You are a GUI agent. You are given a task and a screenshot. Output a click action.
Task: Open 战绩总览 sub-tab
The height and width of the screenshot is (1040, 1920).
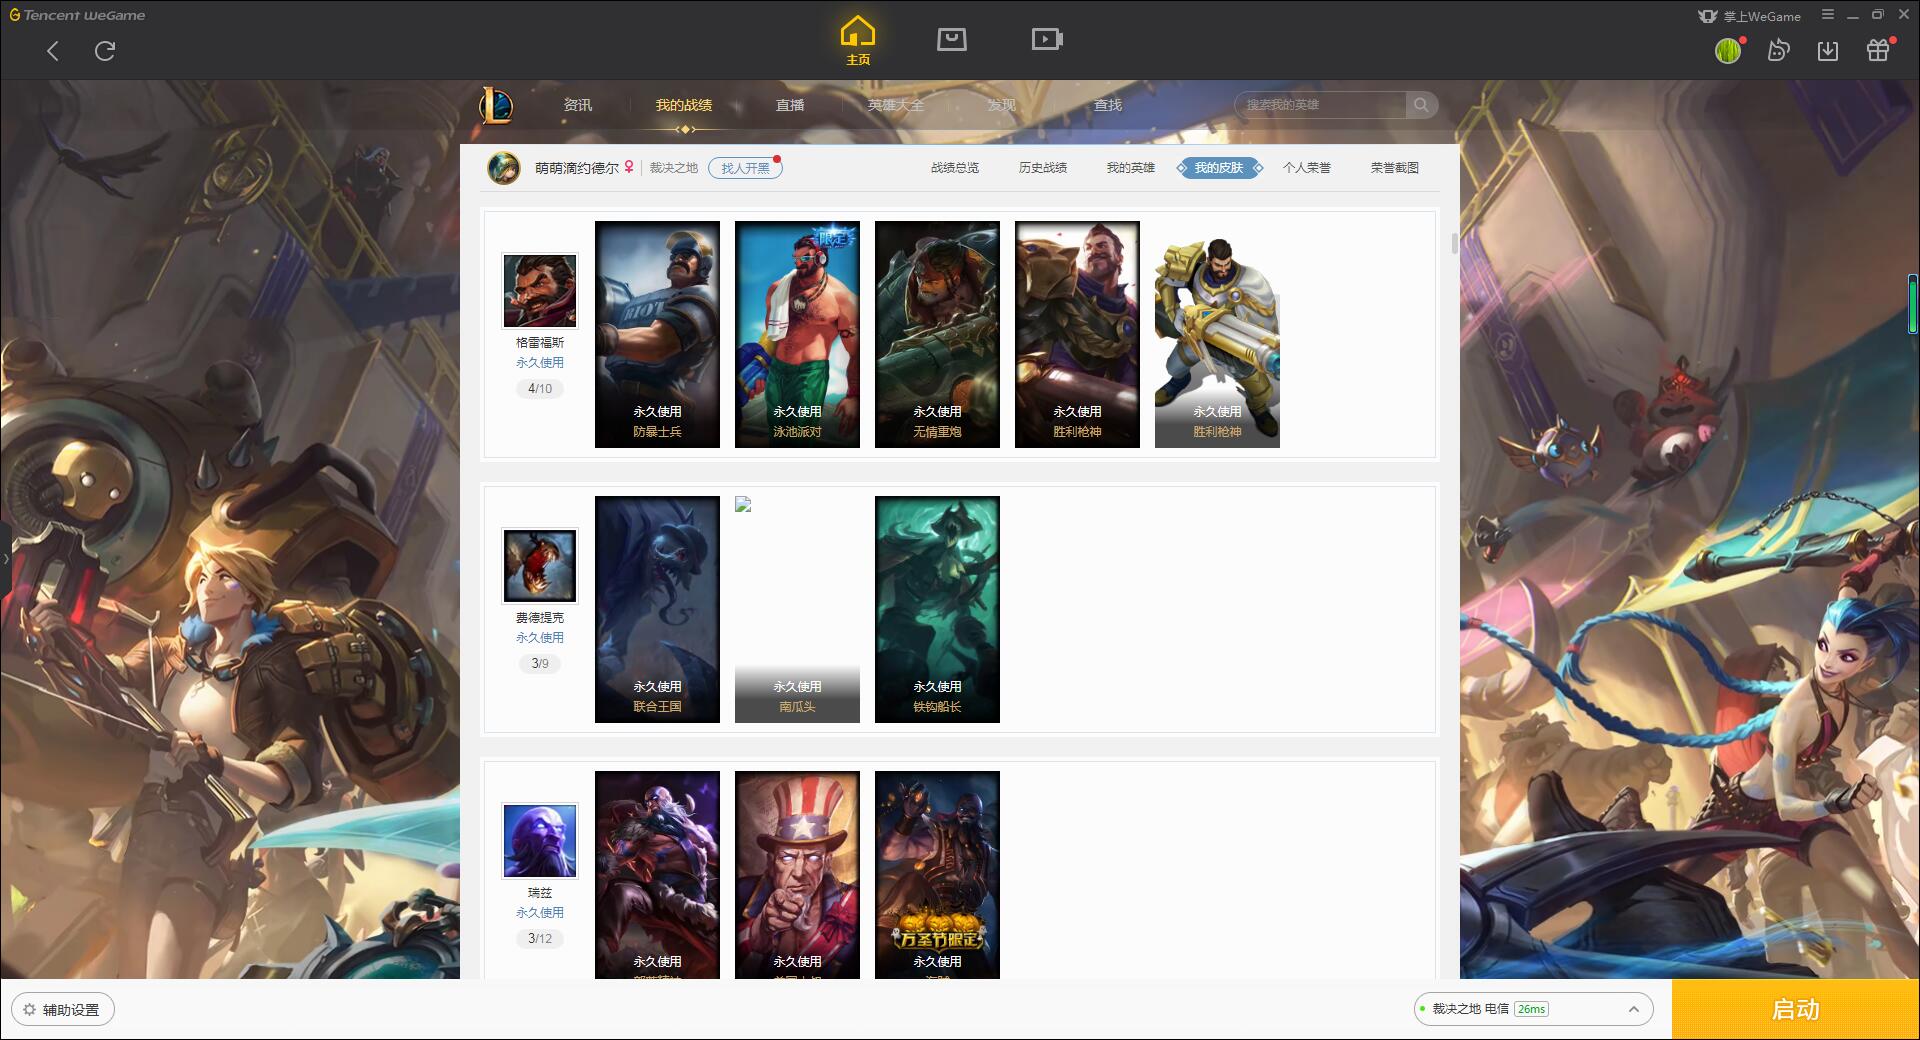pyautogui.click(x=955, y=168)
